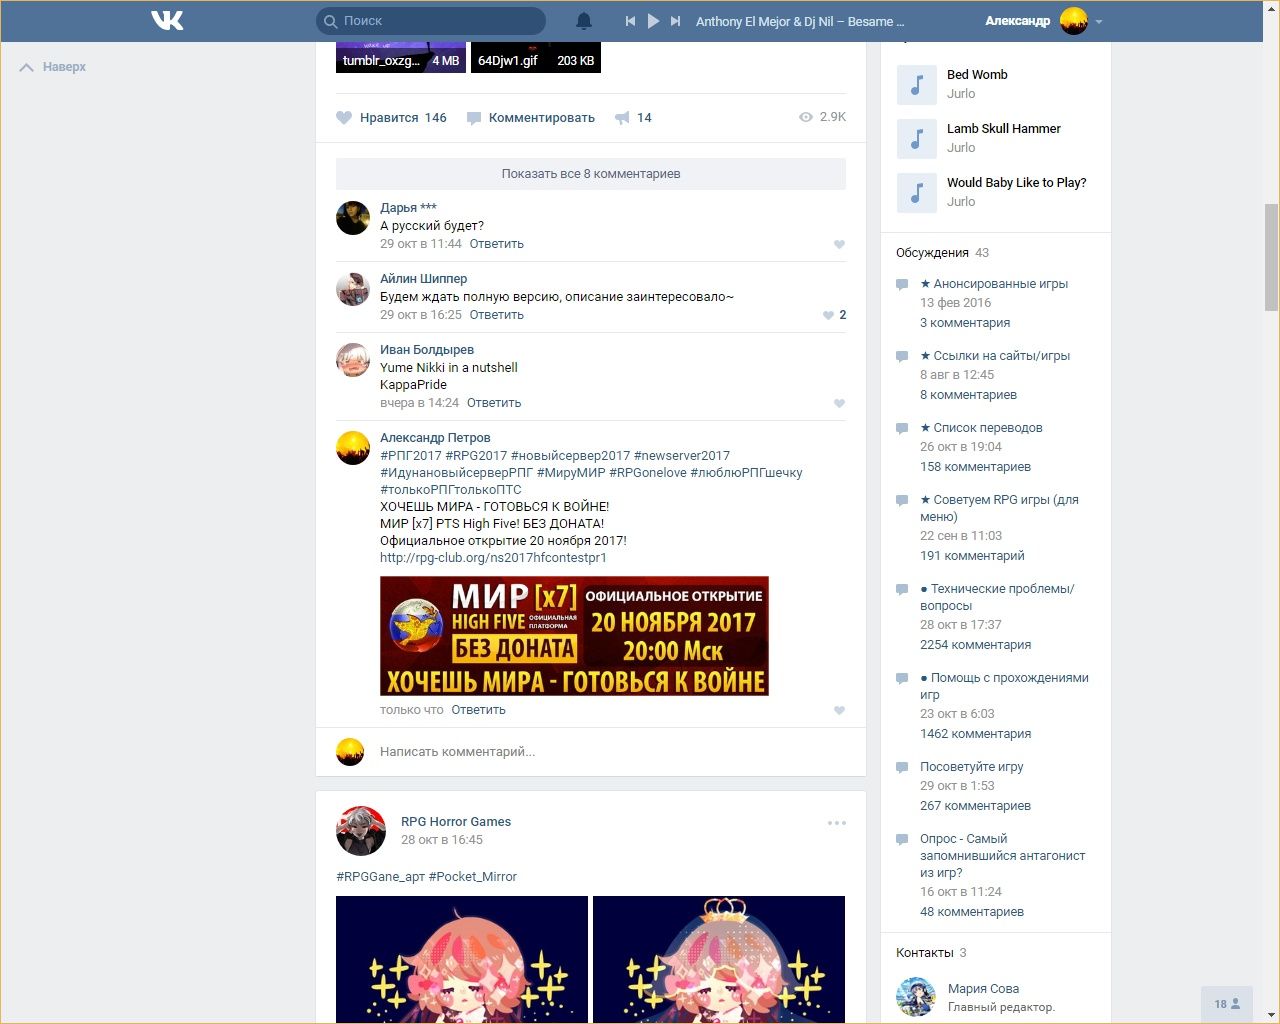Like Александр Петров's comment heart
The width and height of the screenshot is (1280, 1024).
(x=839, y=710)
